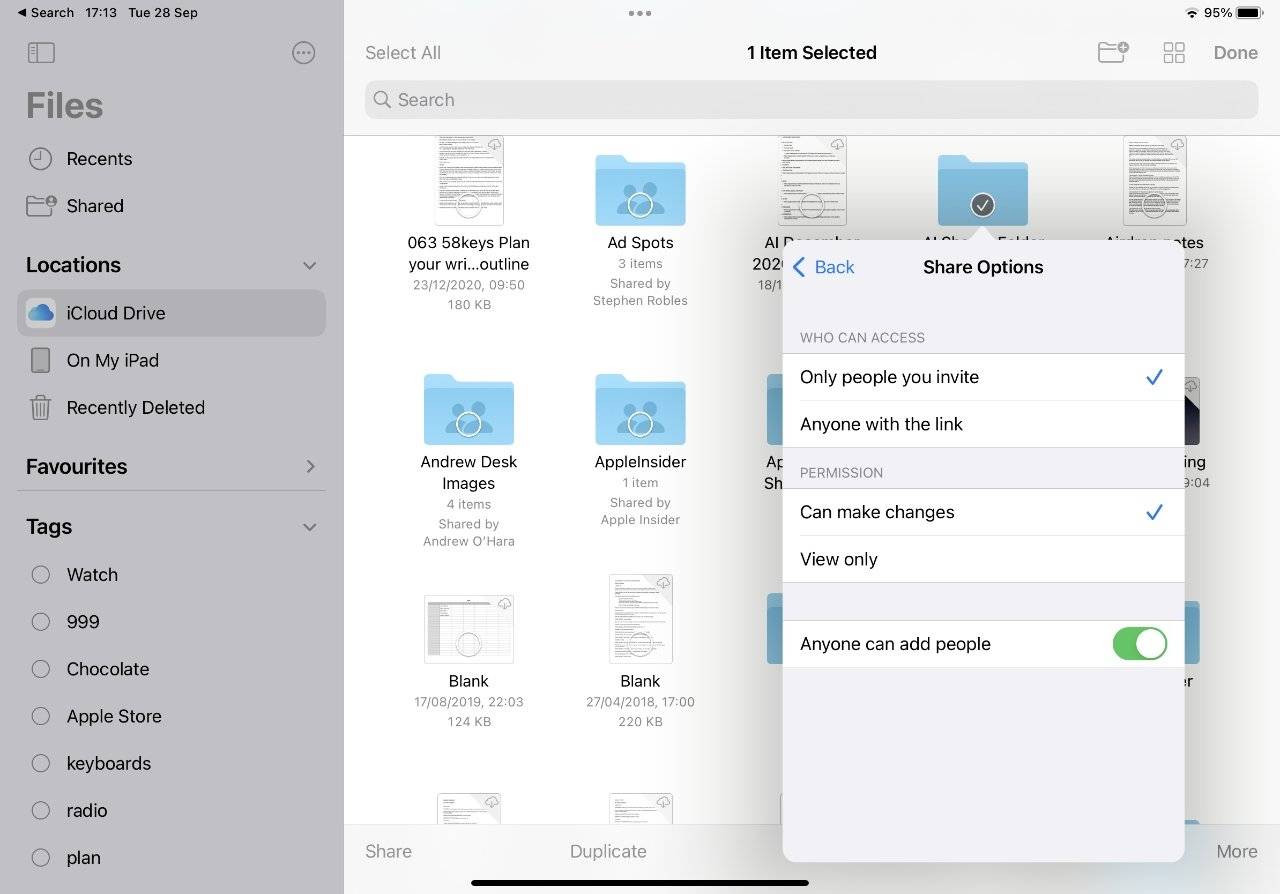Create a new folder with the folder-plus icon

pos(1112,52)
